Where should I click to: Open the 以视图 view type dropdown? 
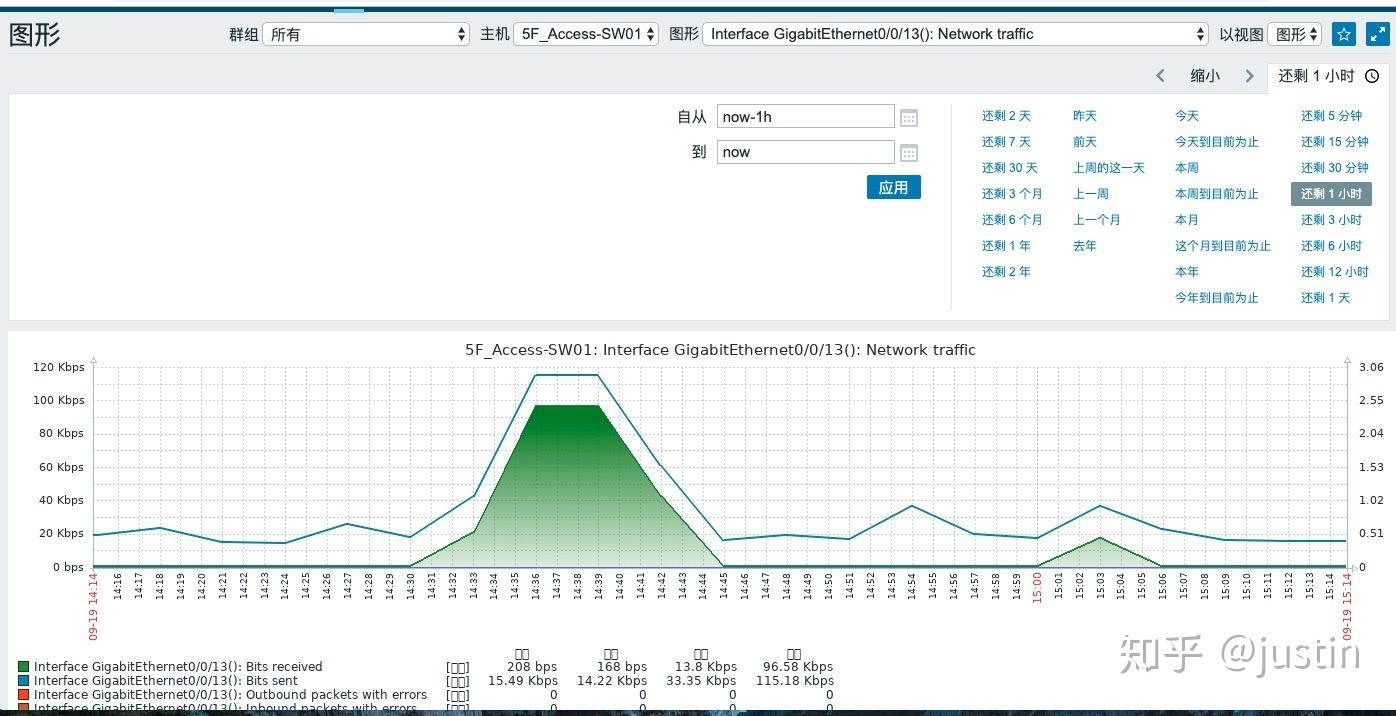[x=1295, y=34]
